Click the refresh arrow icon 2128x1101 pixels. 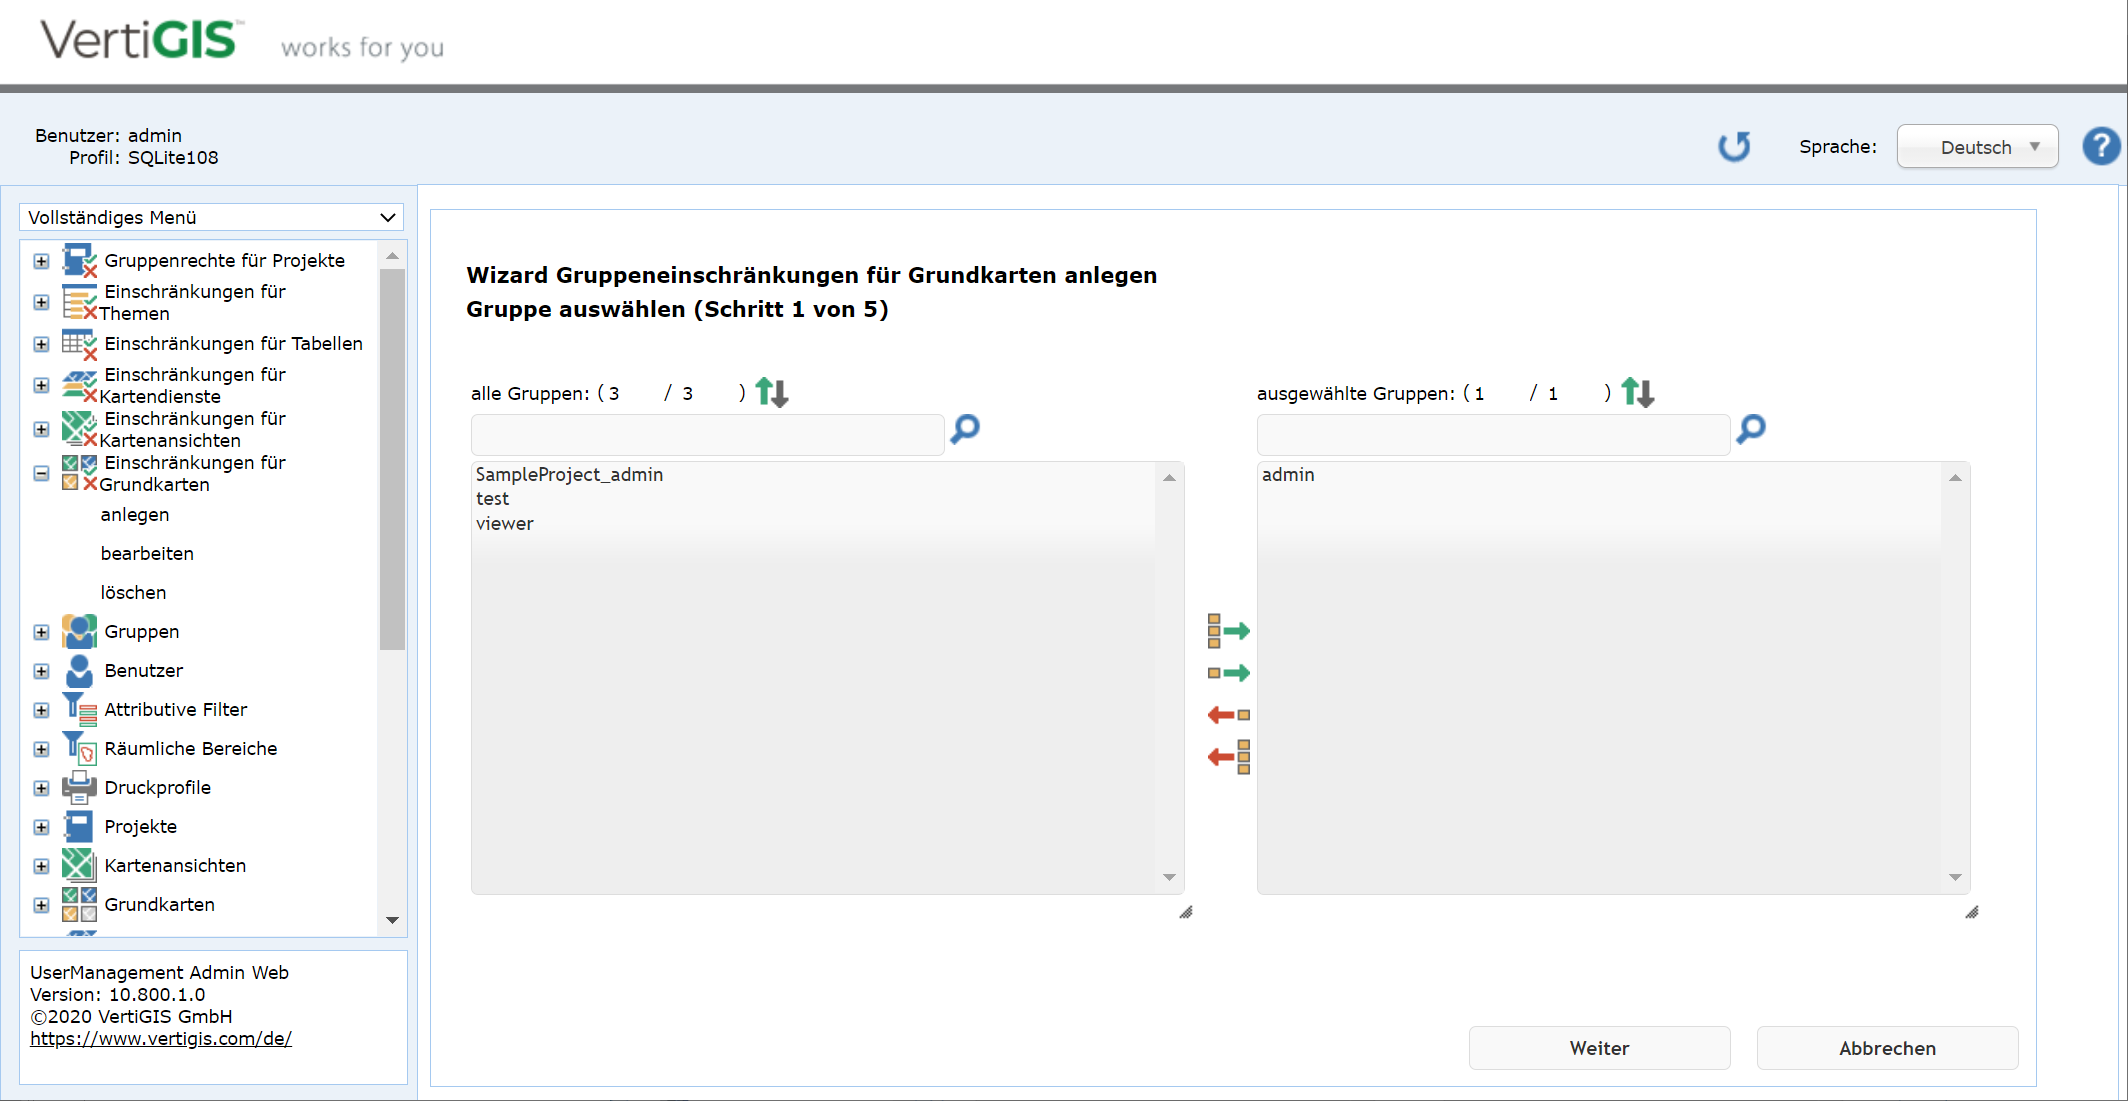pos(1734,147)
